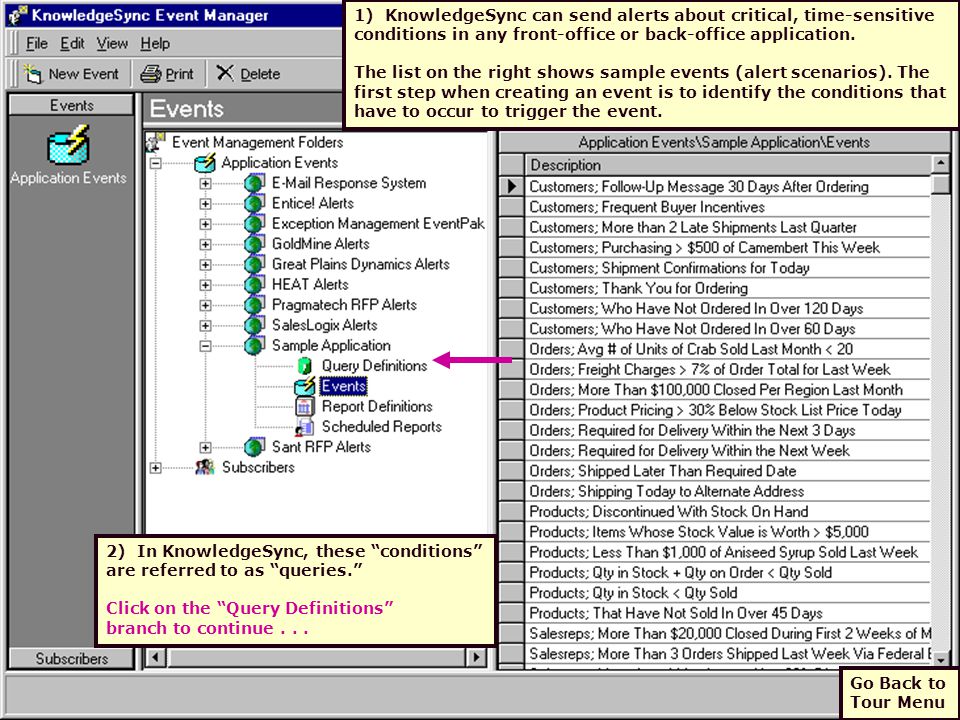Open the Help menu
This screenshot has width=960, height=720.
155,43
